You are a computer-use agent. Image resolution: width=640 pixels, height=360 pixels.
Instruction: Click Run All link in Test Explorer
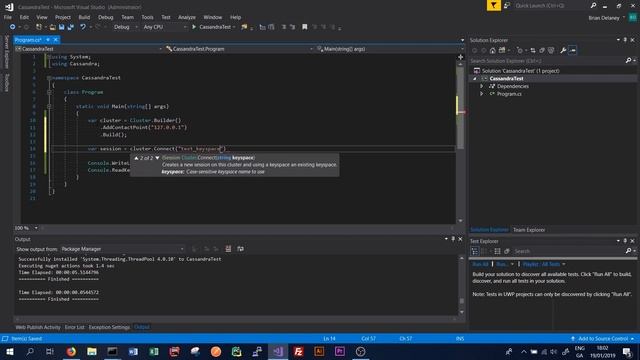pyautogui.click(x=480, y=264)
